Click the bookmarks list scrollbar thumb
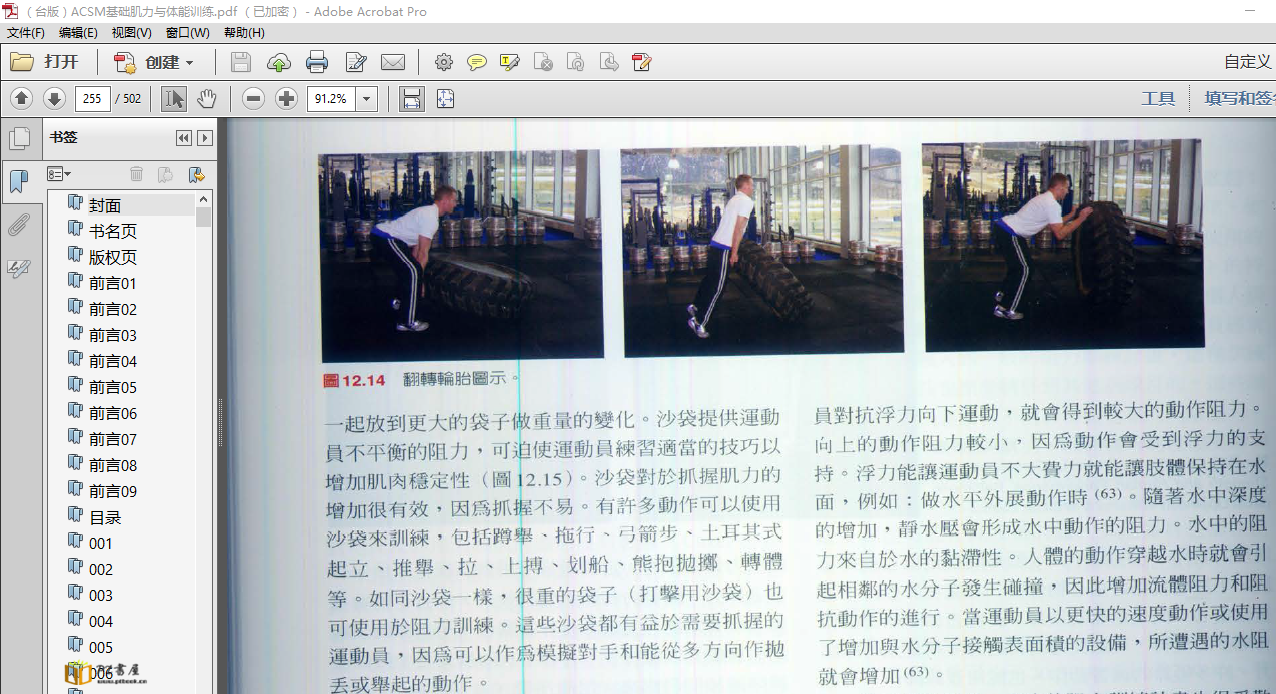This screenshot has width=1276, height=694. click(x=204, y=217)
